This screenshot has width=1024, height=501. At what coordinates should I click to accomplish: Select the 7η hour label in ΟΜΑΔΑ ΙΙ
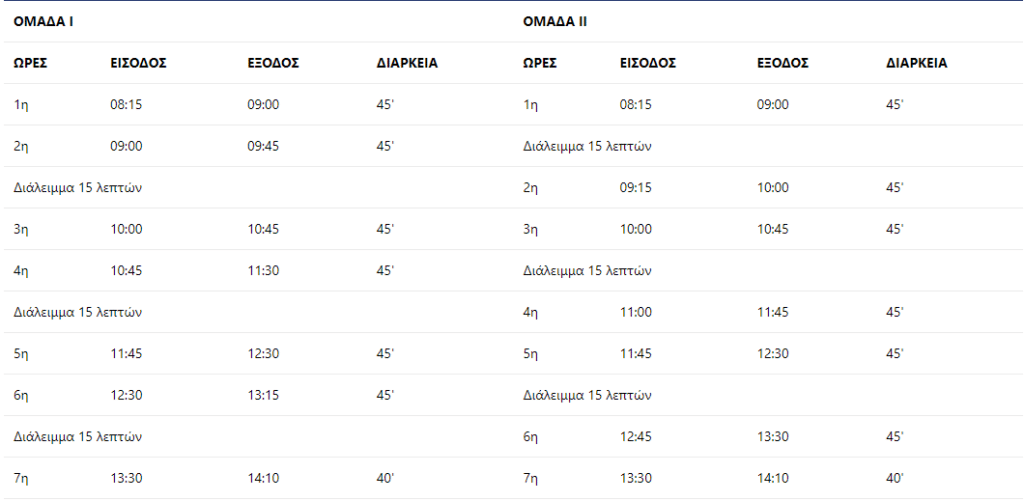[x=530, y=479]
